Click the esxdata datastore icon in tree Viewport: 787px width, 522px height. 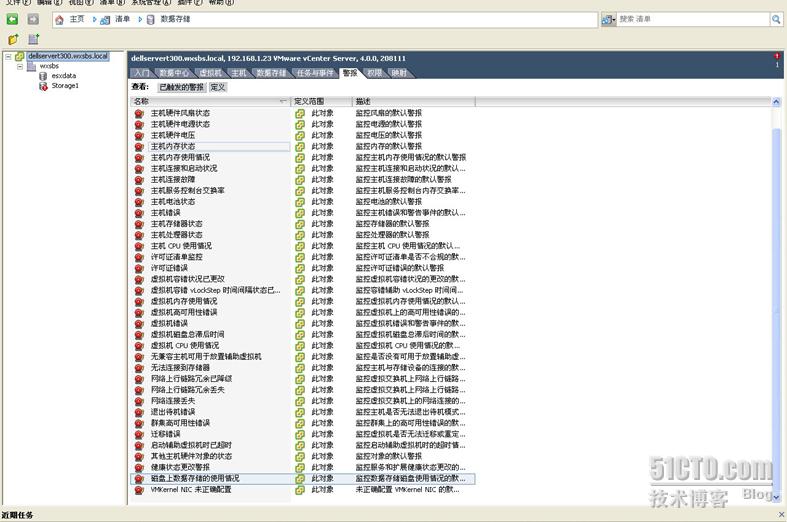click(x=43, y=76)
